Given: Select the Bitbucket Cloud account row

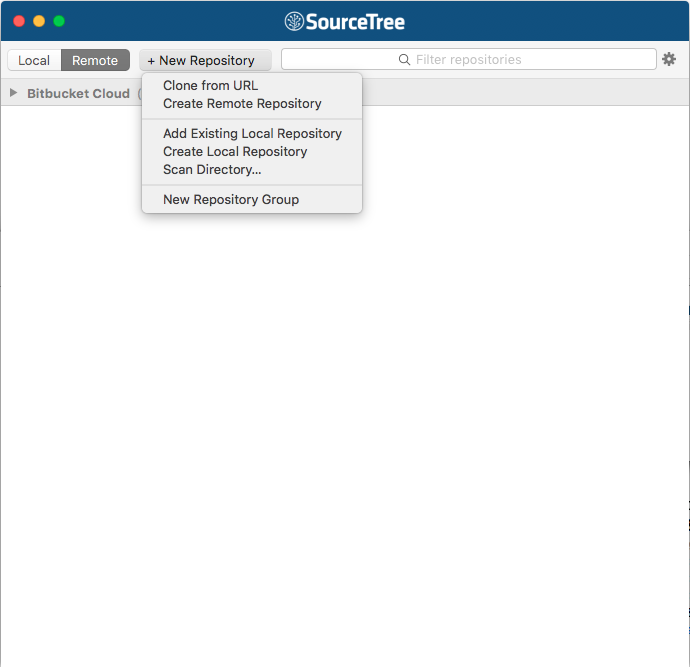Looking at the screenshot, I should tap(345, 93).
